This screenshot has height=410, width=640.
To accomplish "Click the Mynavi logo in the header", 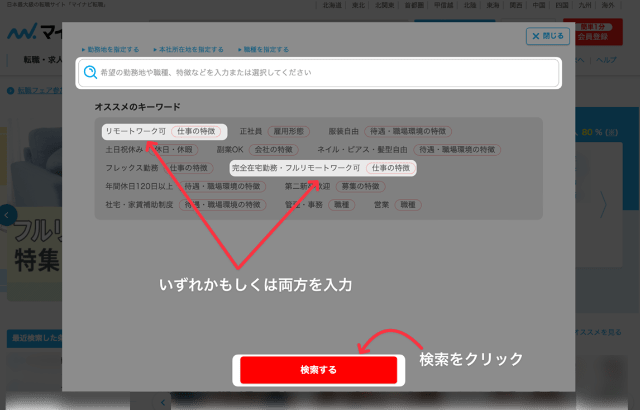I will 34,31.
